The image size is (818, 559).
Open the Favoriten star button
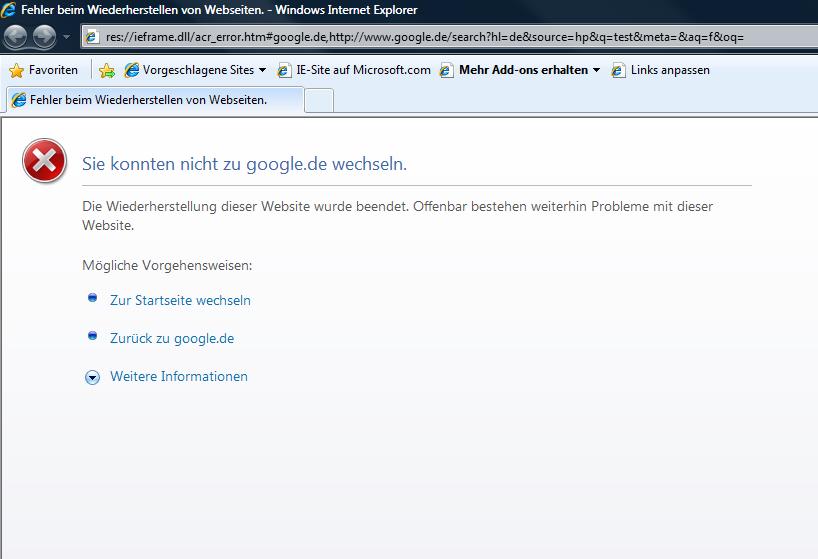43,70
